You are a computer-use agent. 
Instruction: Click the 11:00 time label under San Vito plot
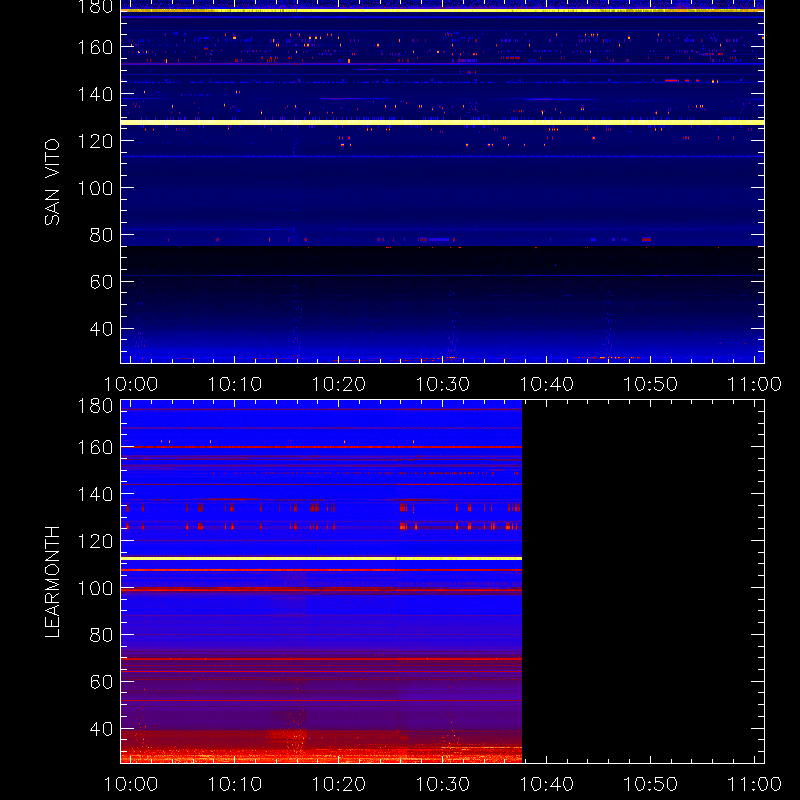point(755,384)
